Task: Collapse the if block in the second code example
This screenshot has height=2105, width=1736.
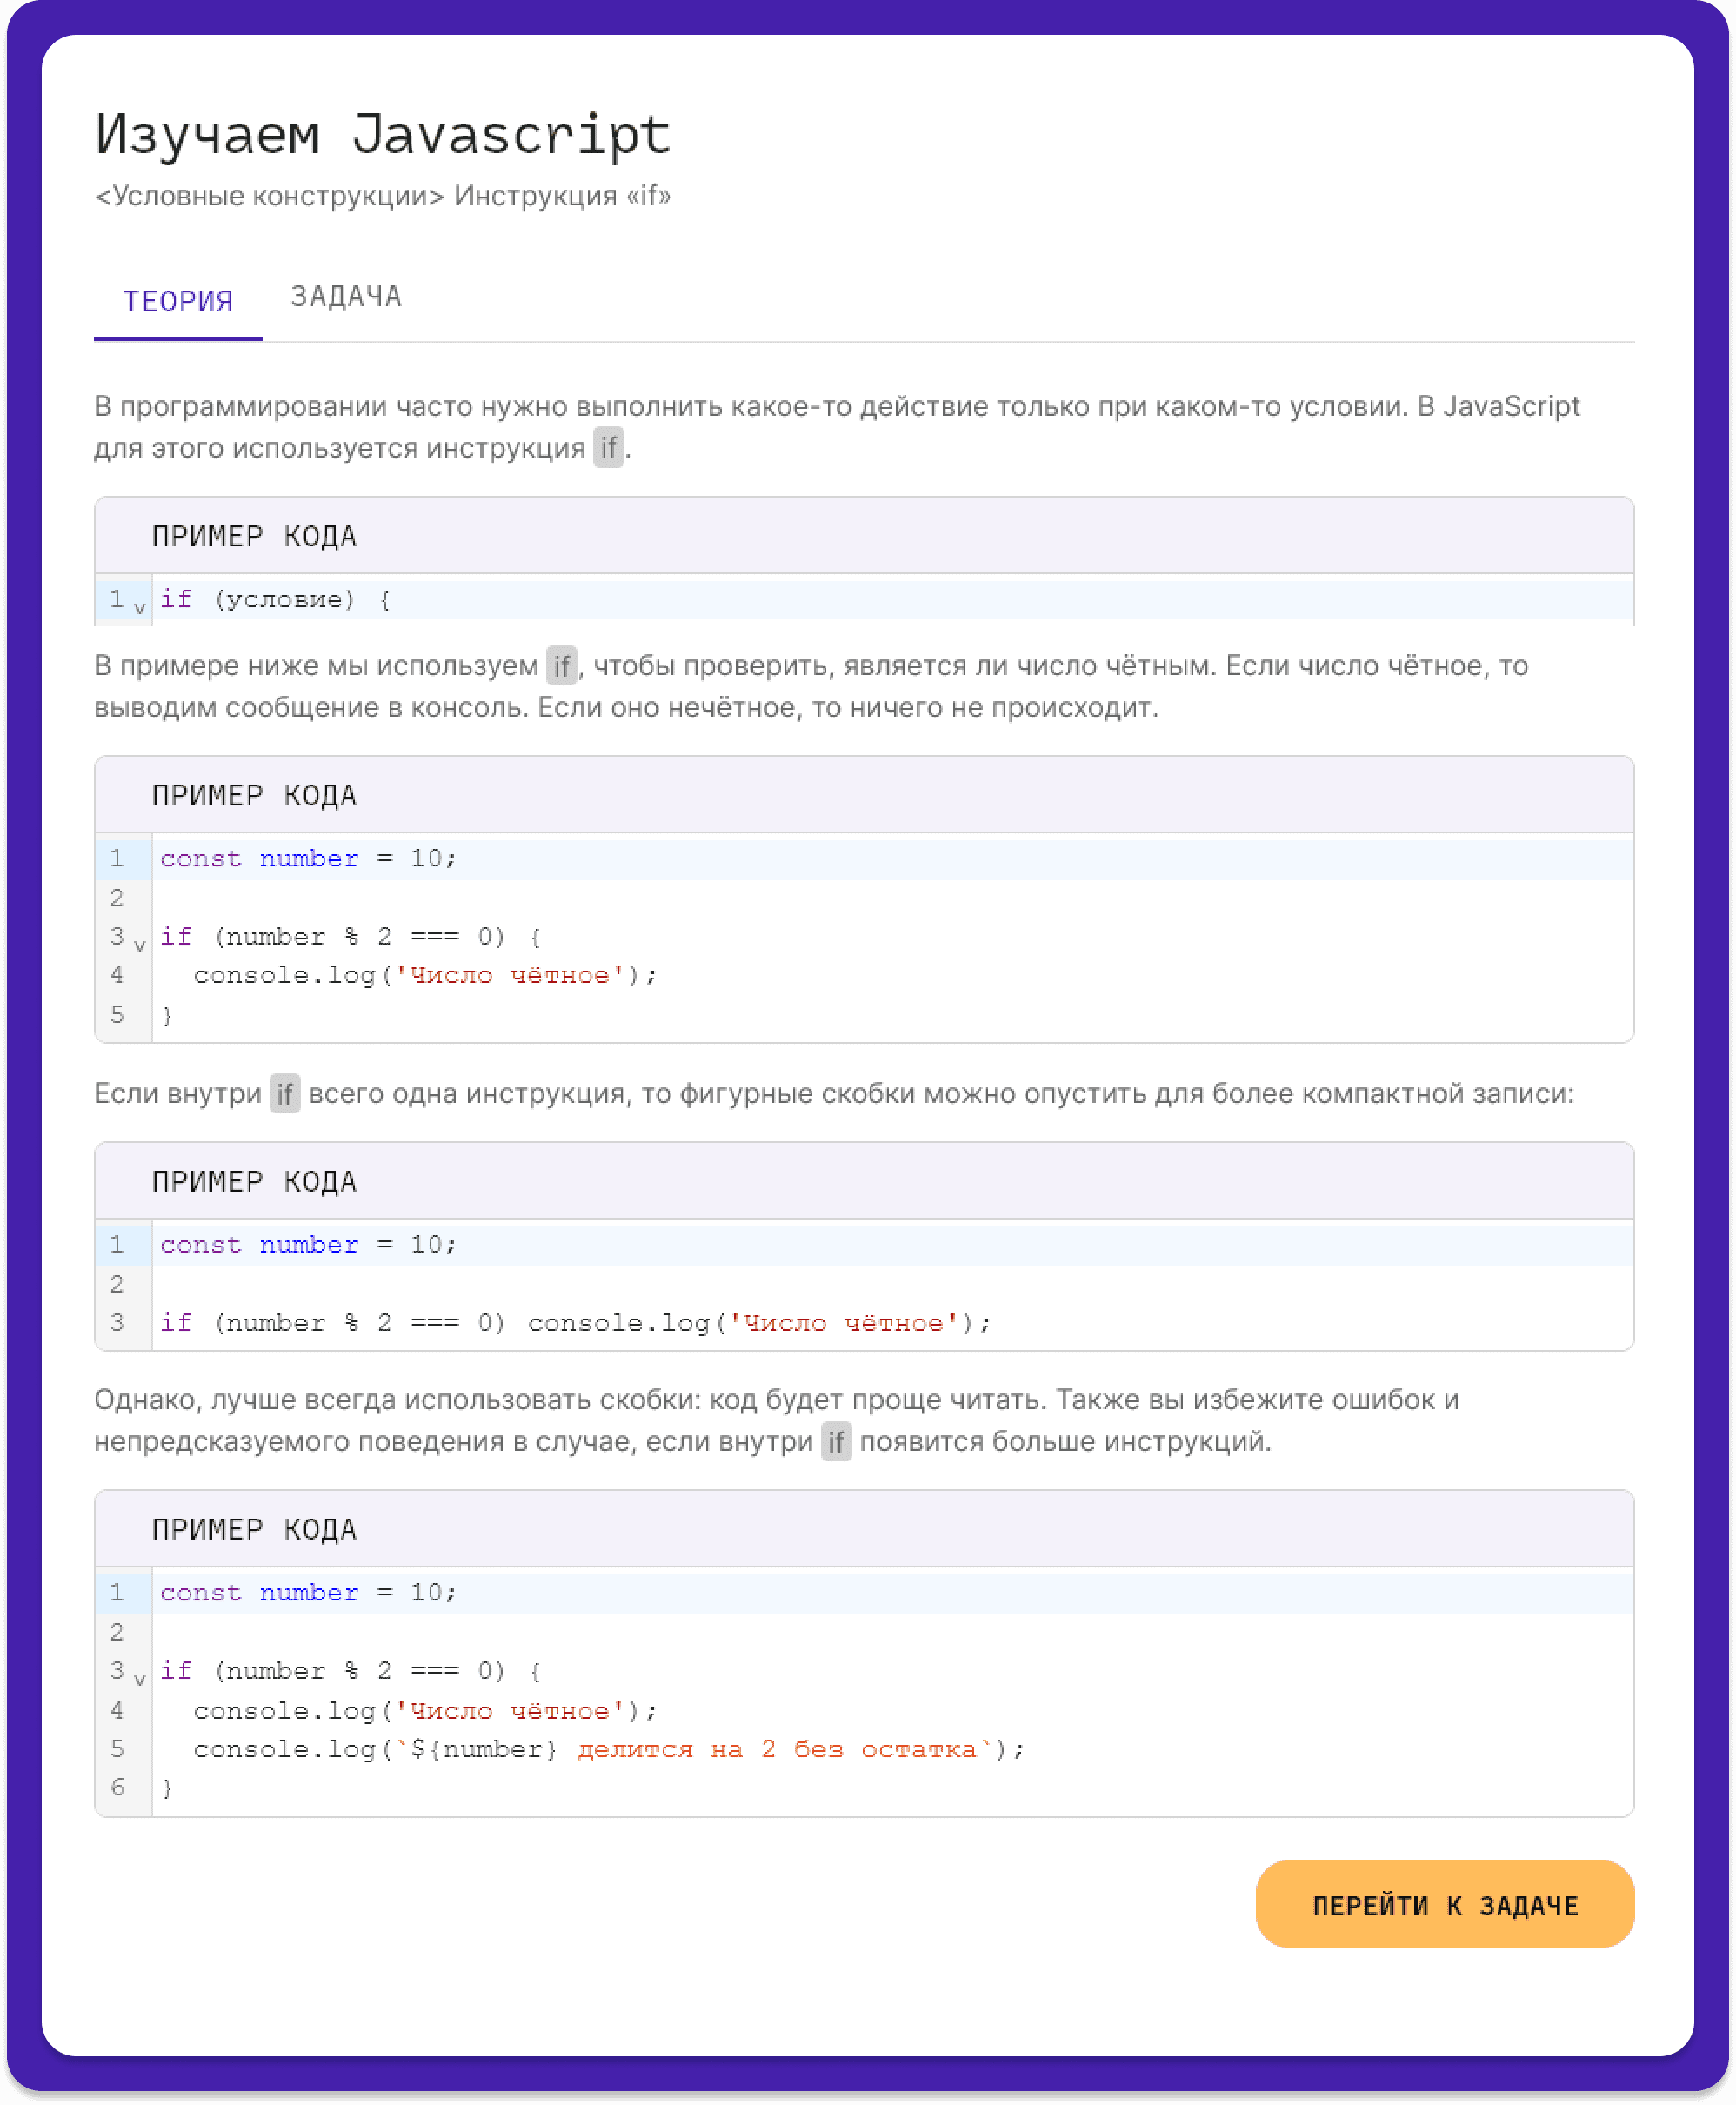Action: click(139, 944)
